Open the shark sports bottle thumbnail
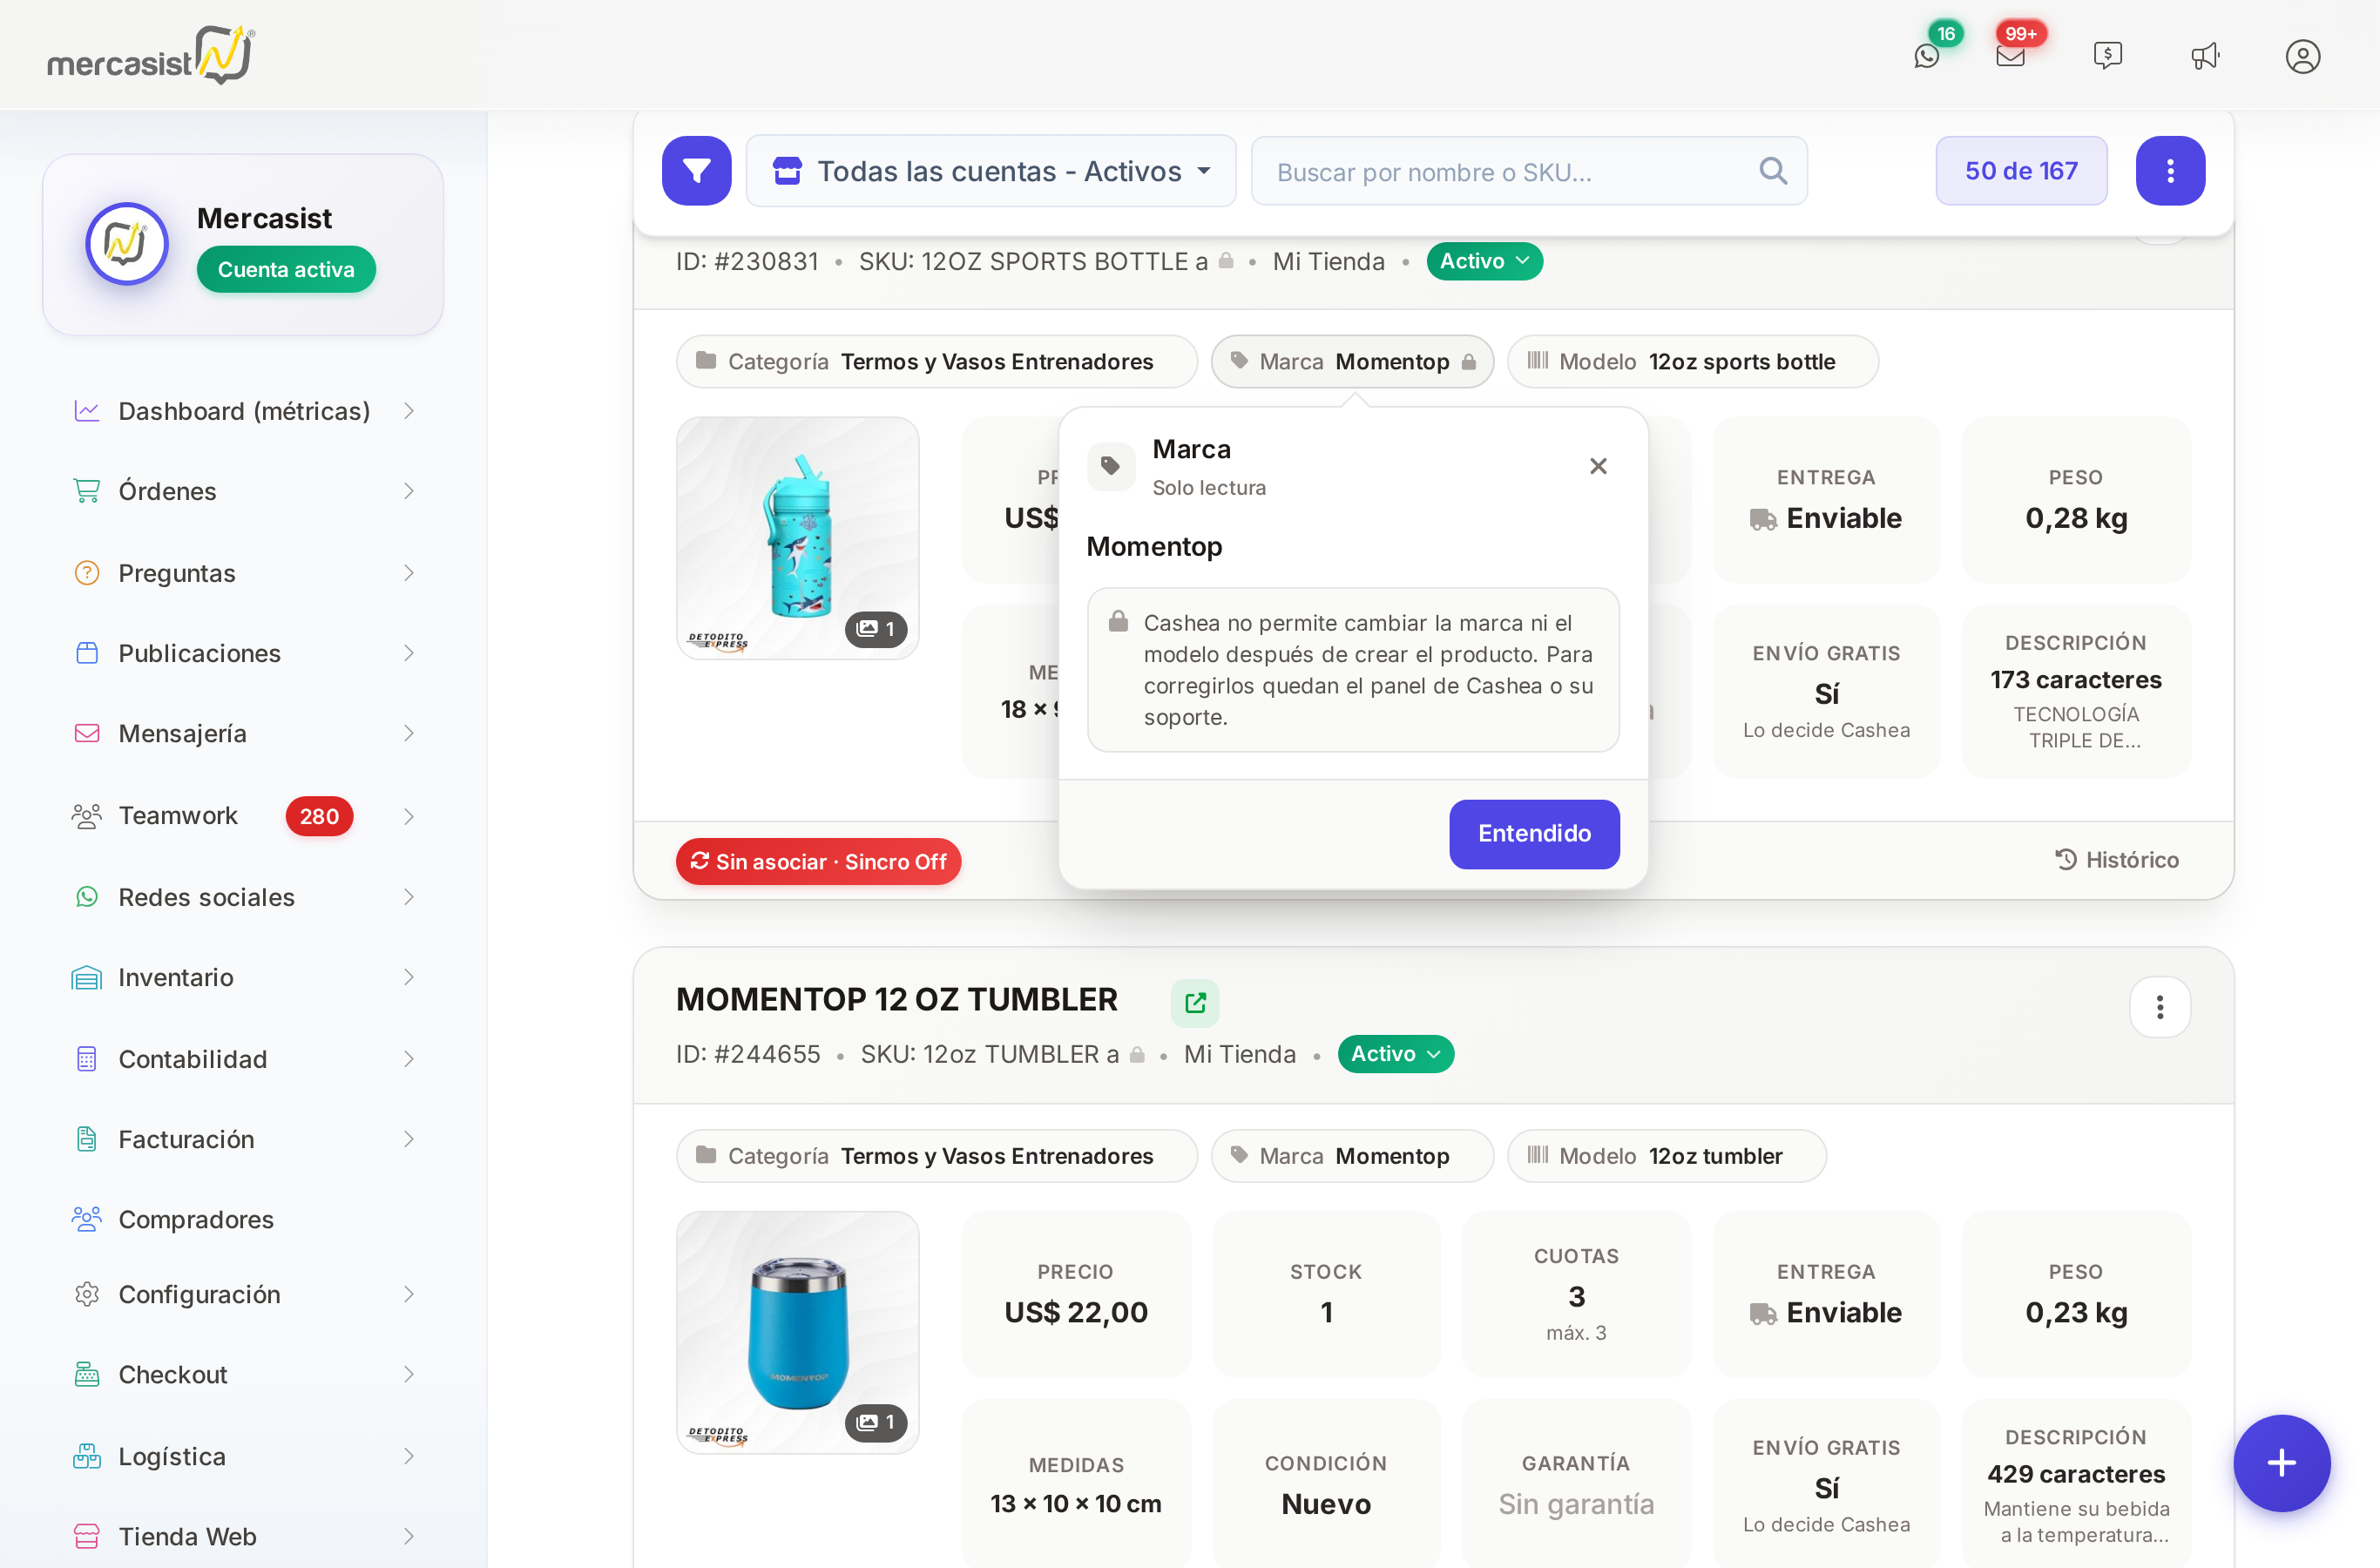Screen dimensions: 2380x1568 tap(797, 538)
